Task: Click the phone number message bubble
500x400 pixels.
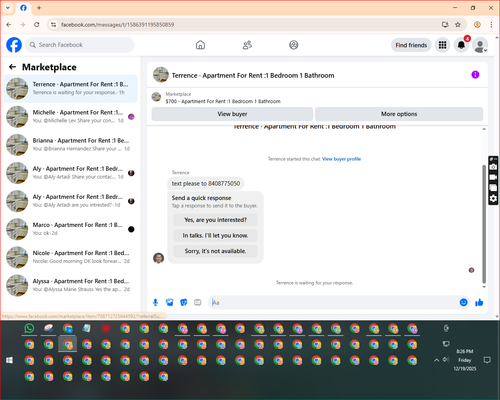Action: [x=206, y=184]
